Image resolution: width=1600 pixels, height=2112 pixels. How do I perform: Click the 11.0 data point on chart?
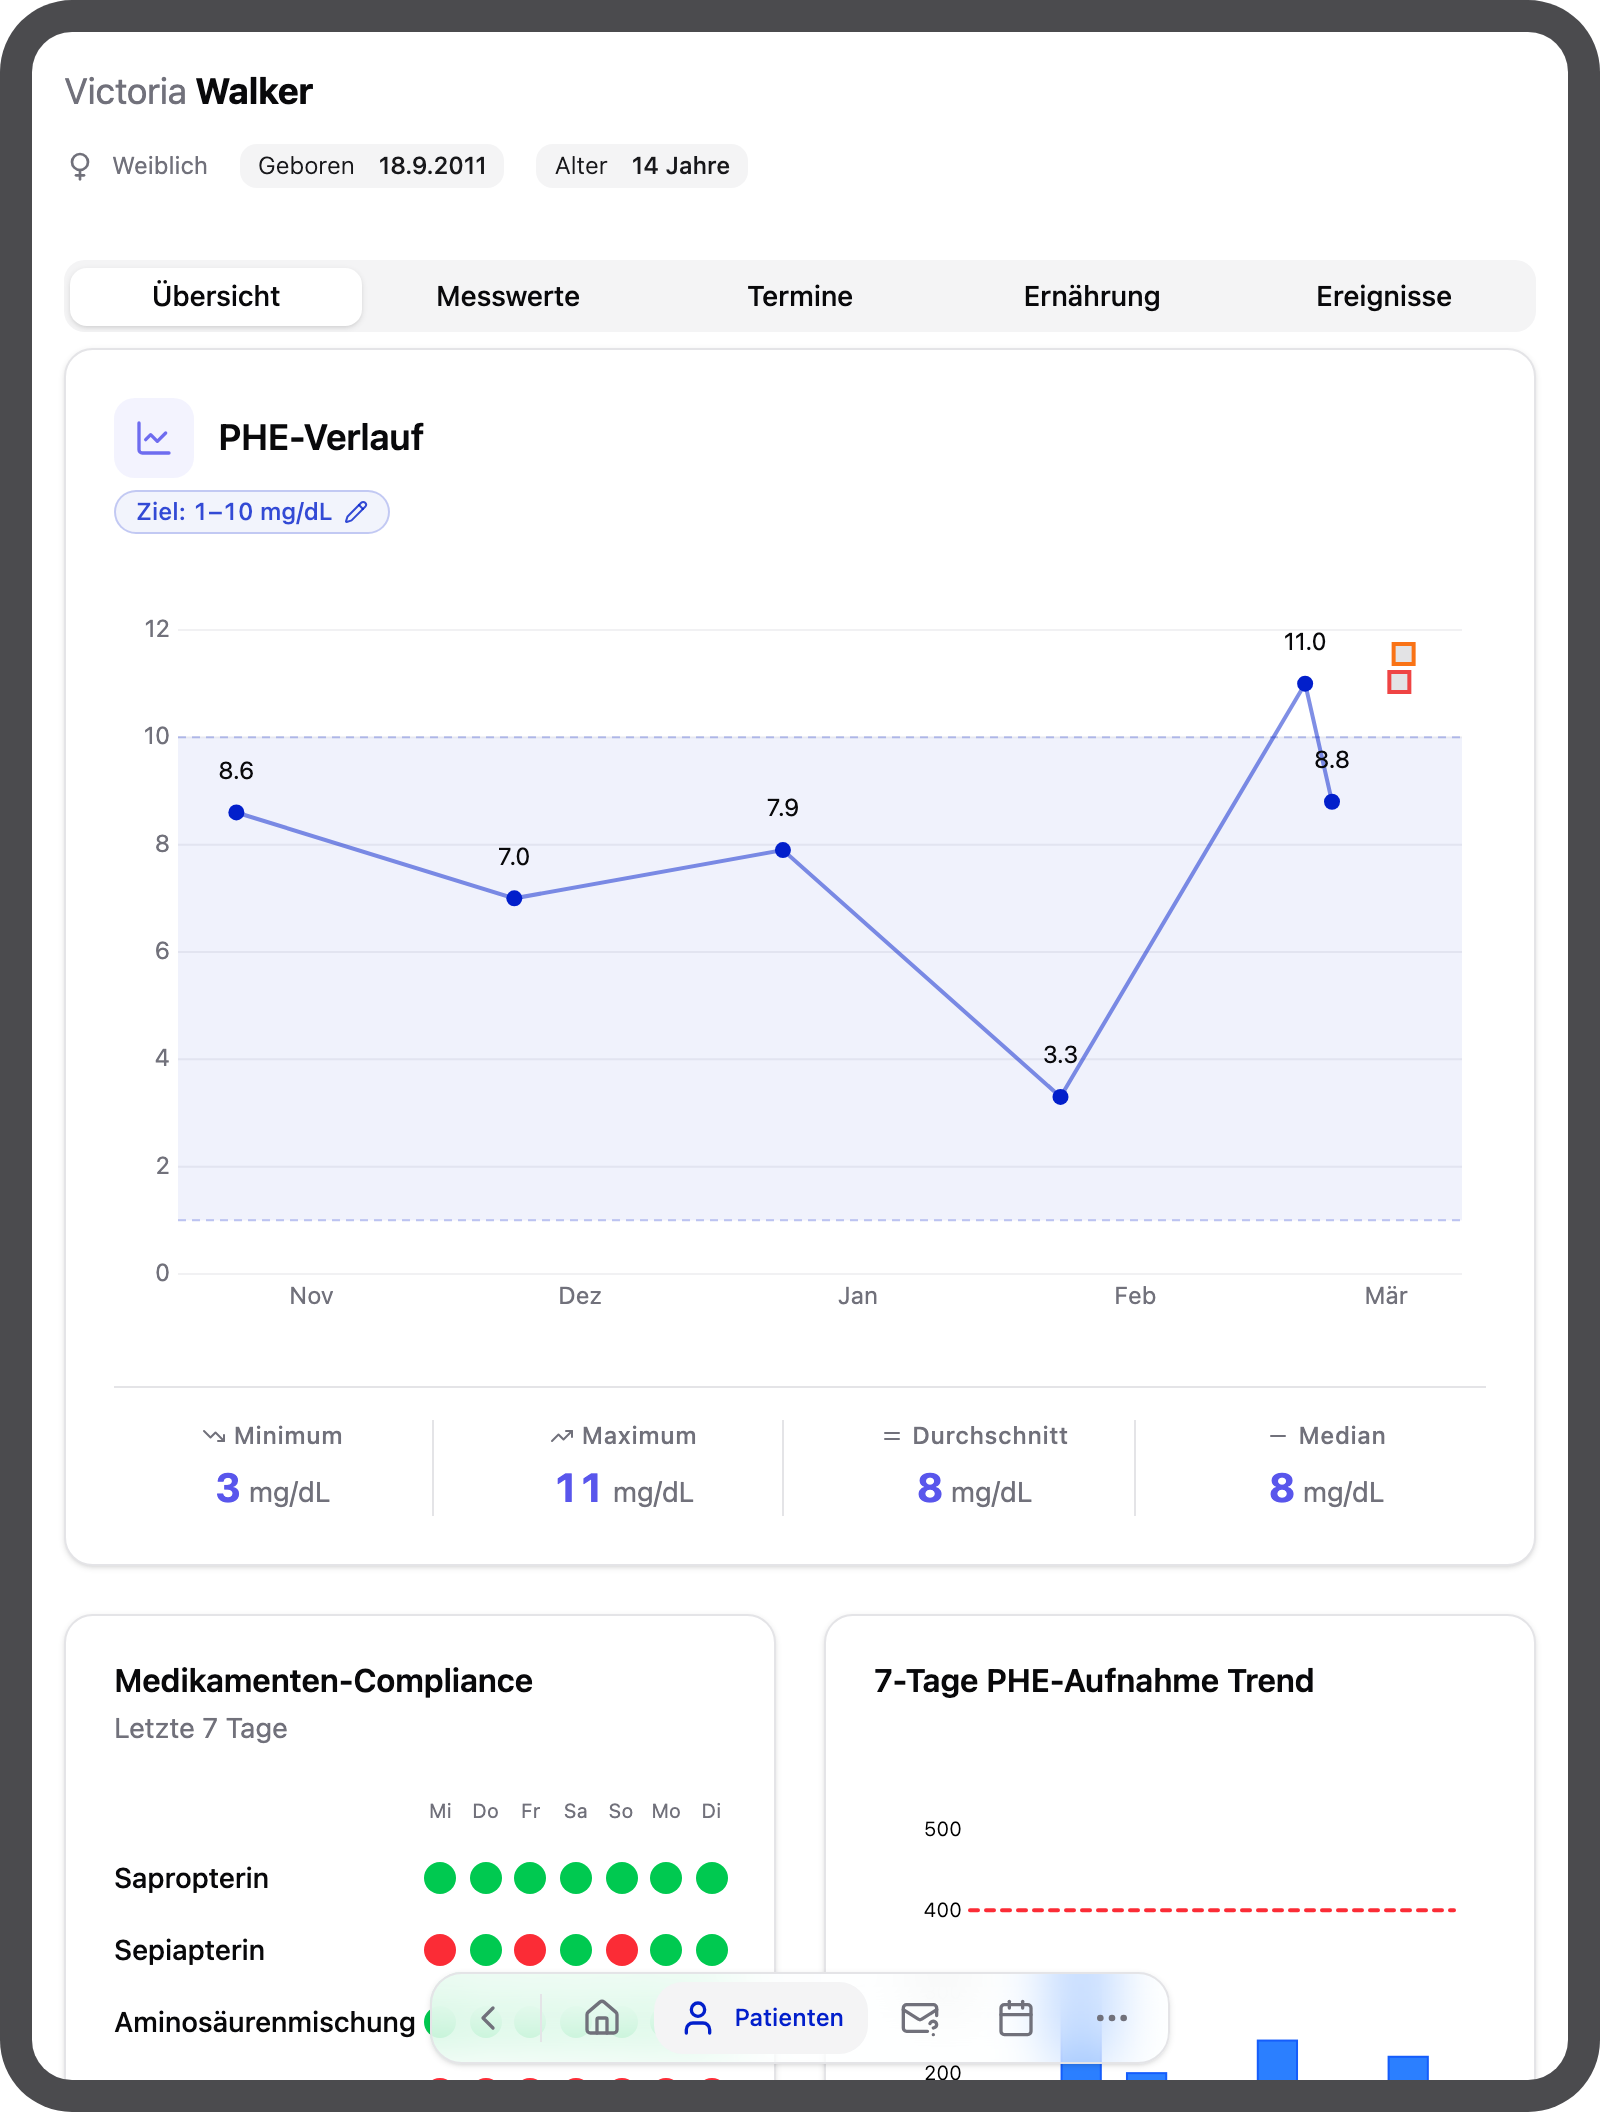tap(1304, 684)
